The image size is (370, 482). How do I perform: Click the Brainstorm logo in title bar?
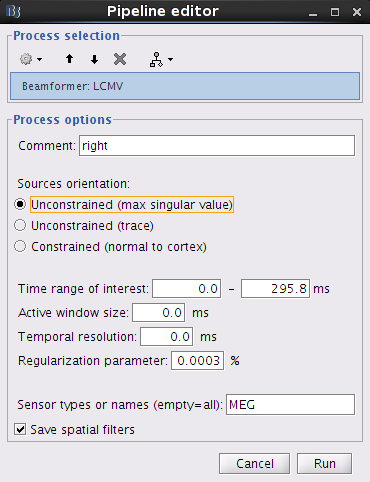13,12
